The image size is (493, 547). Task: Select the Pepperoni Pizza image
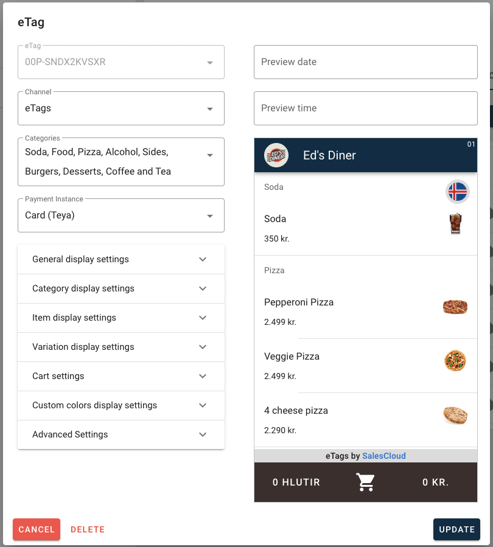[x=455, y=307]
